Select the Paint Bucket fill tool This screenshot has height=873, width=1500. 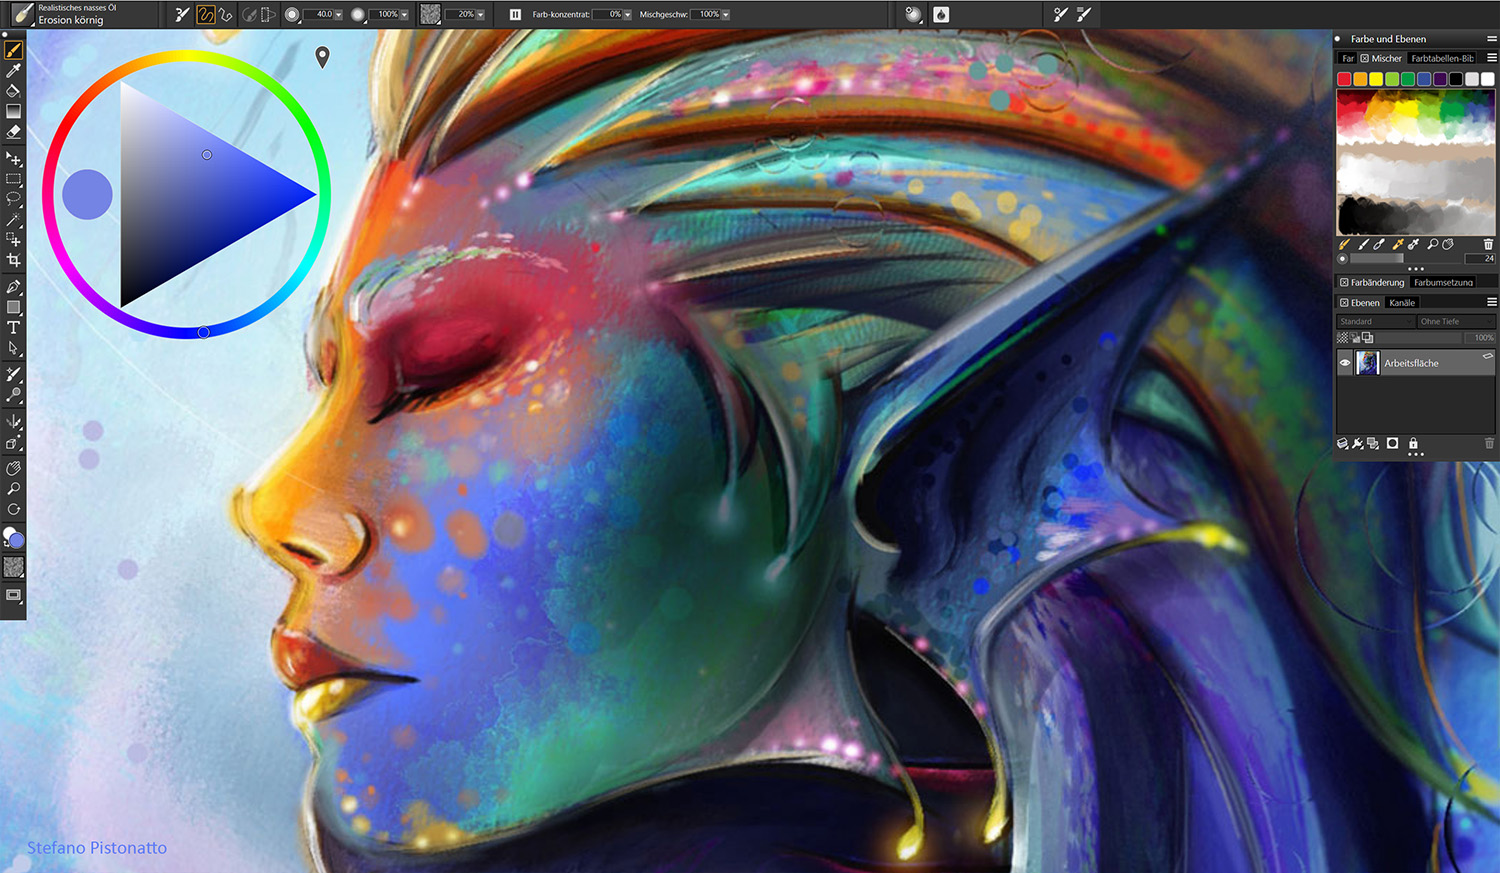tap(13, 91)
